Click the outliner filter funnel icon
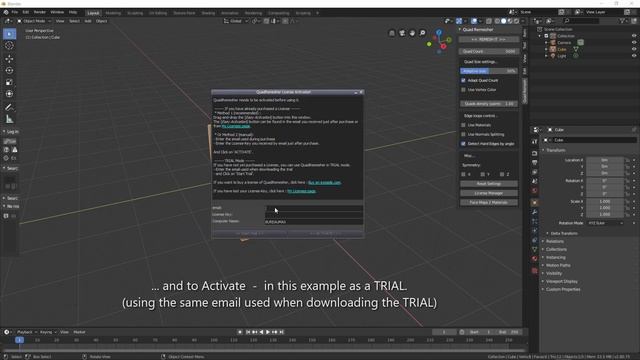 (x=622, y=20)
